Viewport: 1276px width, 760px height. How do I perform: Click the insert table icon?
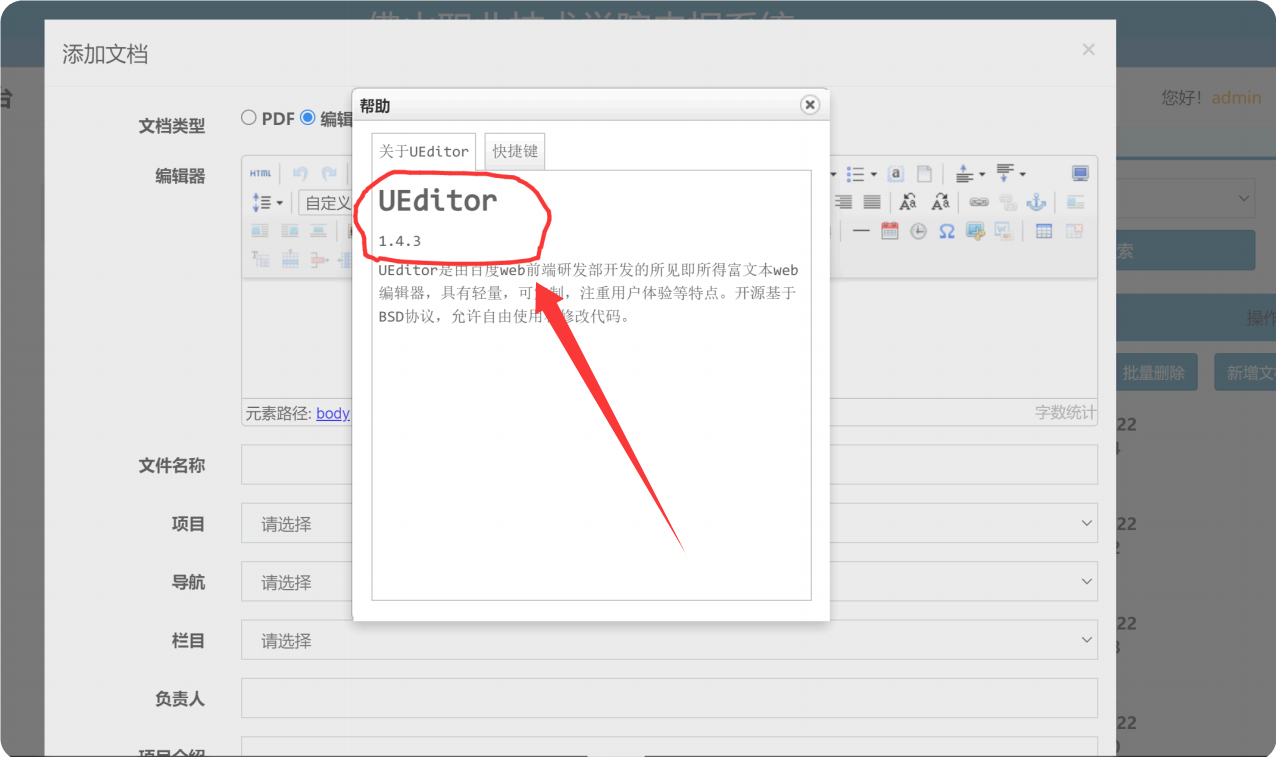(x=1044, y=231)
